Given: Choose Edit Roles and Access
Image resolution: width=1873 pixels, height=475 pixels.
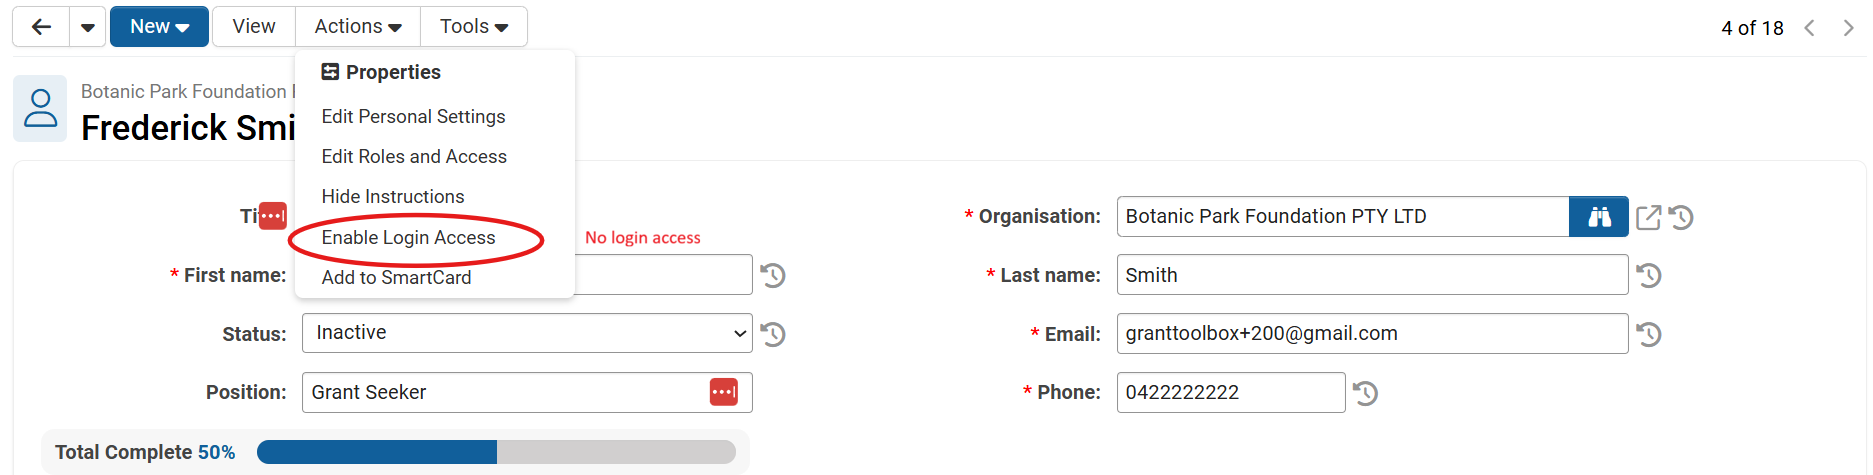Looking at the screenshot, I should pos(414,157).
